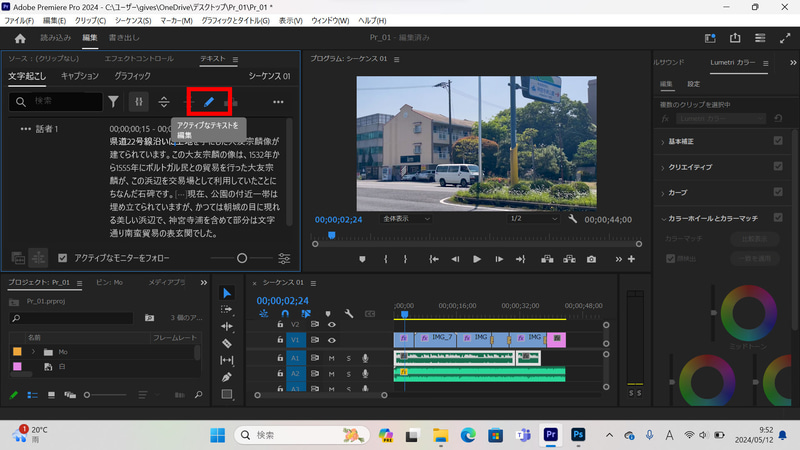Click the transcript search field

[56, 102]
